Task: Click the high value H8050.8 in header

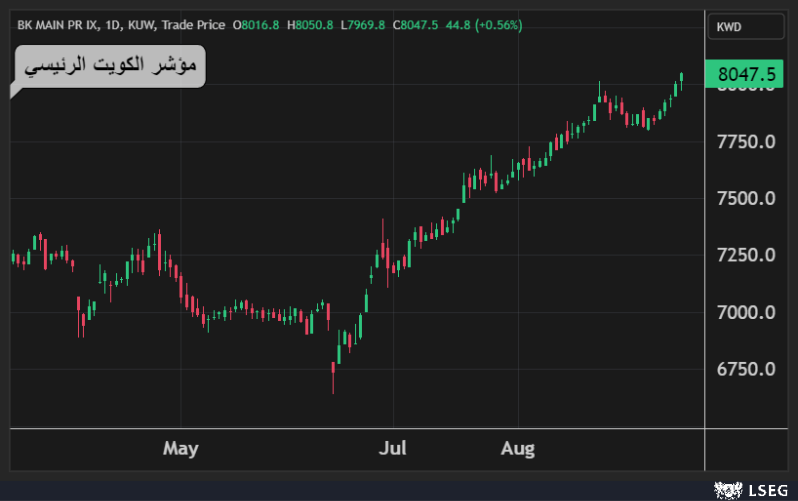Action: 310,25
